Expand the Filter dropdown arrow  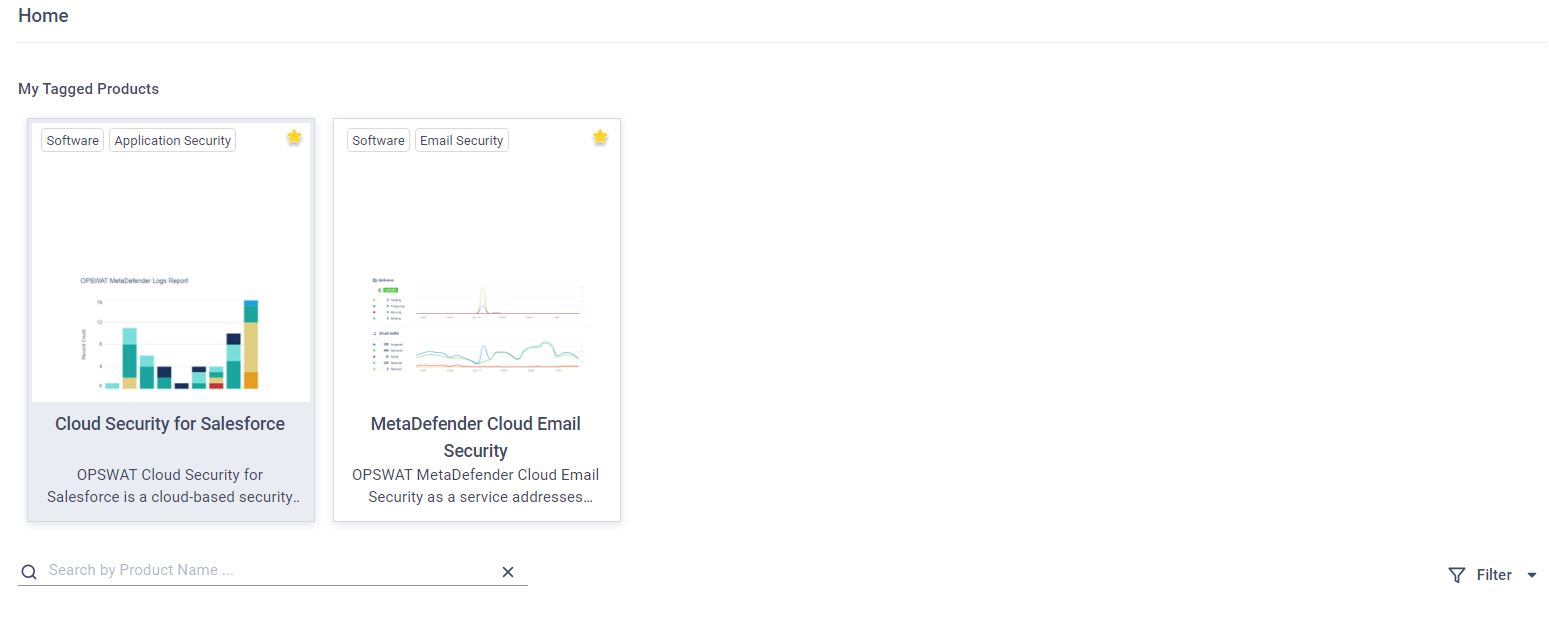pyautogui.click(x=1532, y=575)
